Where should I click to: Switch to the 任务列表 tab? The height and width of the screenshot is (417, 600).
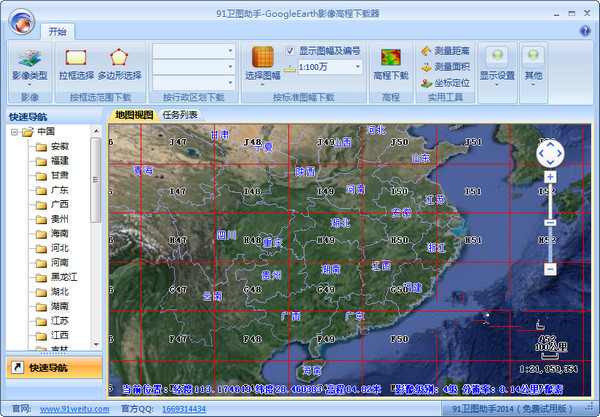[x=180, y=115]
